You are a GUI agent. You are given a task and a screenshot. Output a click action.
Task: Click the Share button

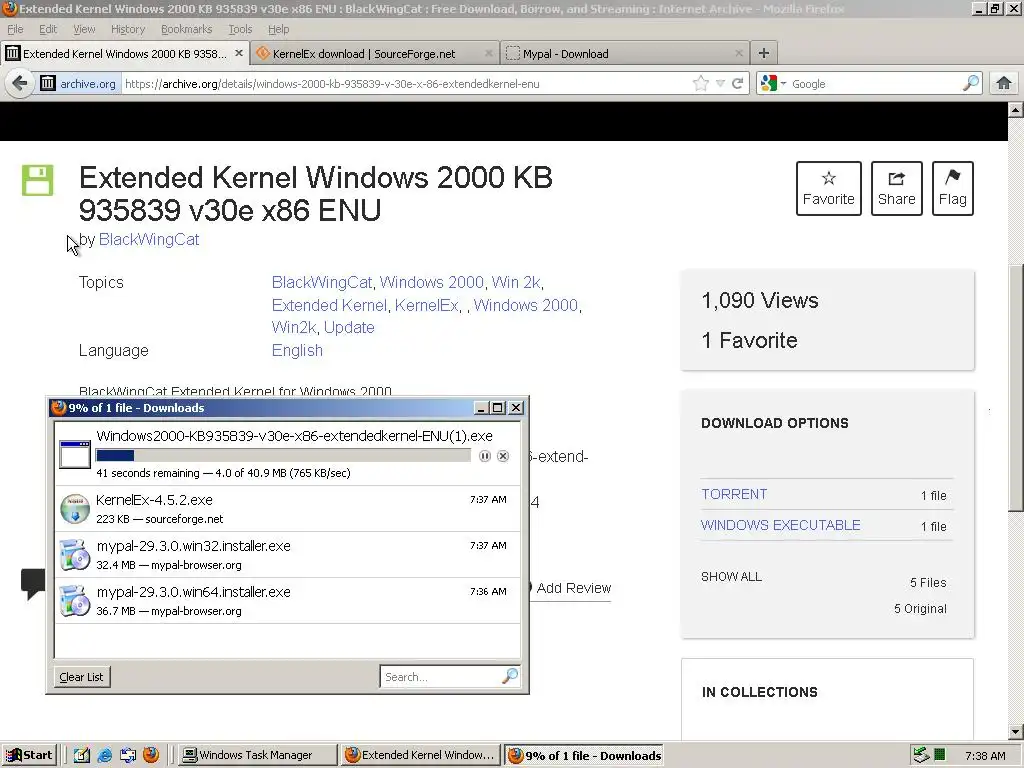[896, 188]
